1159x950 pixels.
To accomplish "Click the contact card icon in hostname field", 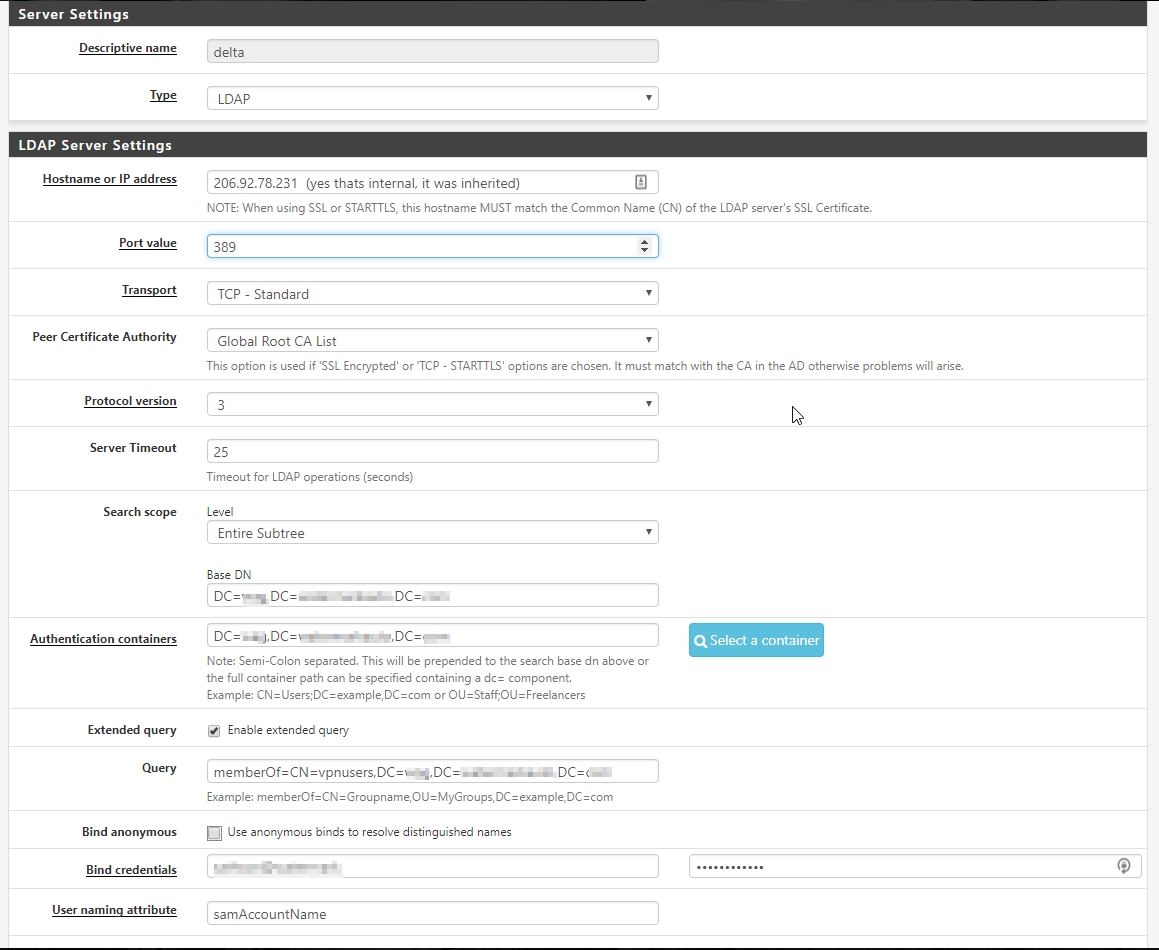I will [x=641, y=182].
